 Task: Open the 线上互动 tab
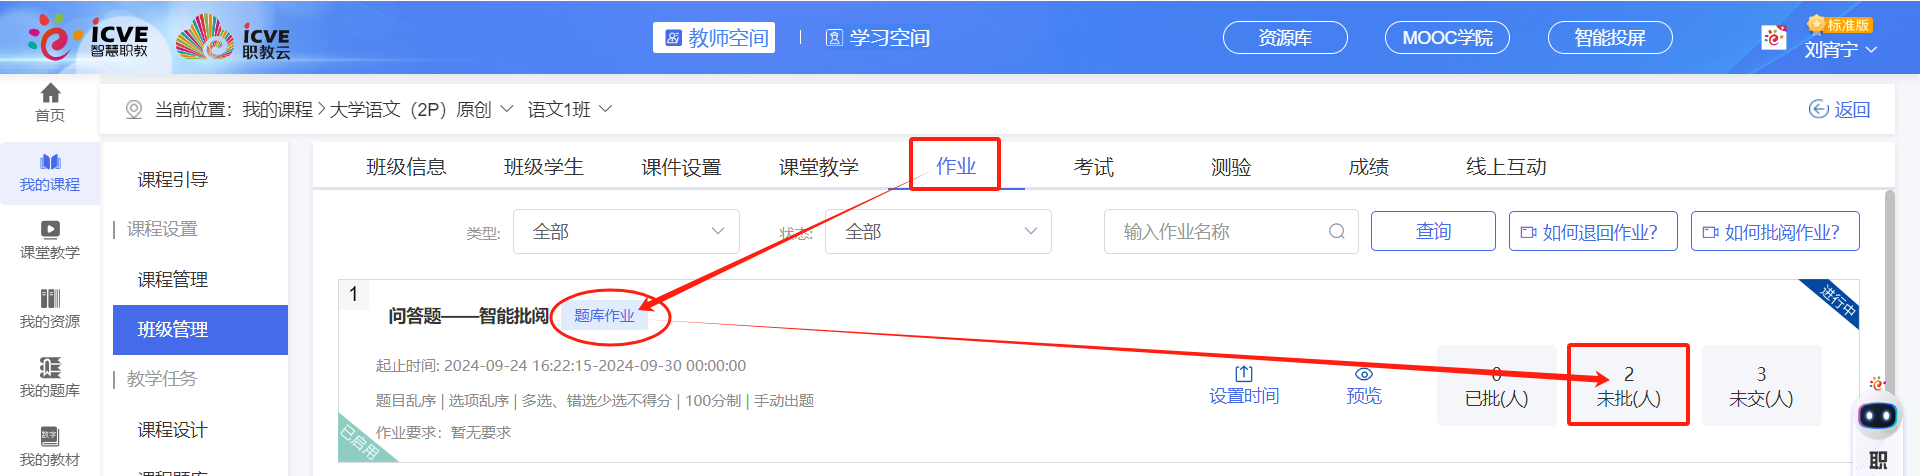click(x=1506, y=167)
